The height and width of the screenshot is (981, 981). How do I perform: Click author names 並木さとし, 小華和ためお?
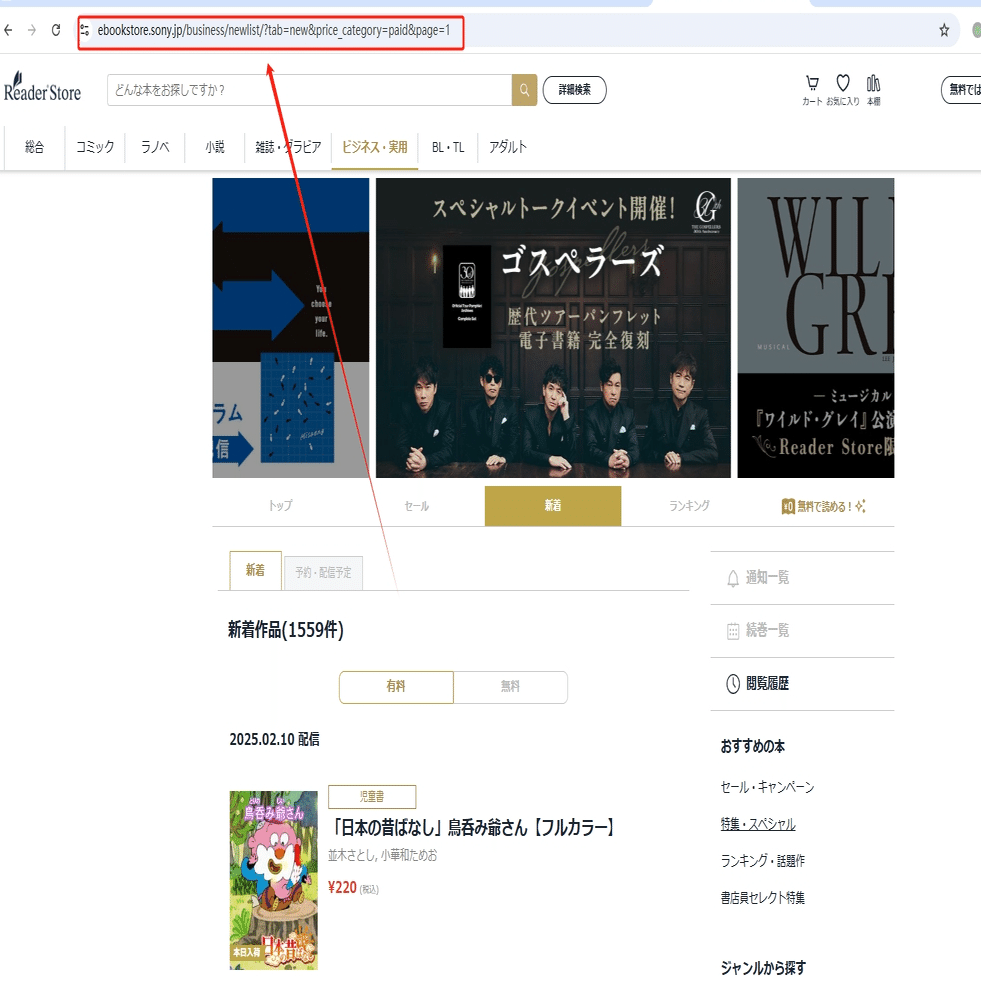coord(383,855)
